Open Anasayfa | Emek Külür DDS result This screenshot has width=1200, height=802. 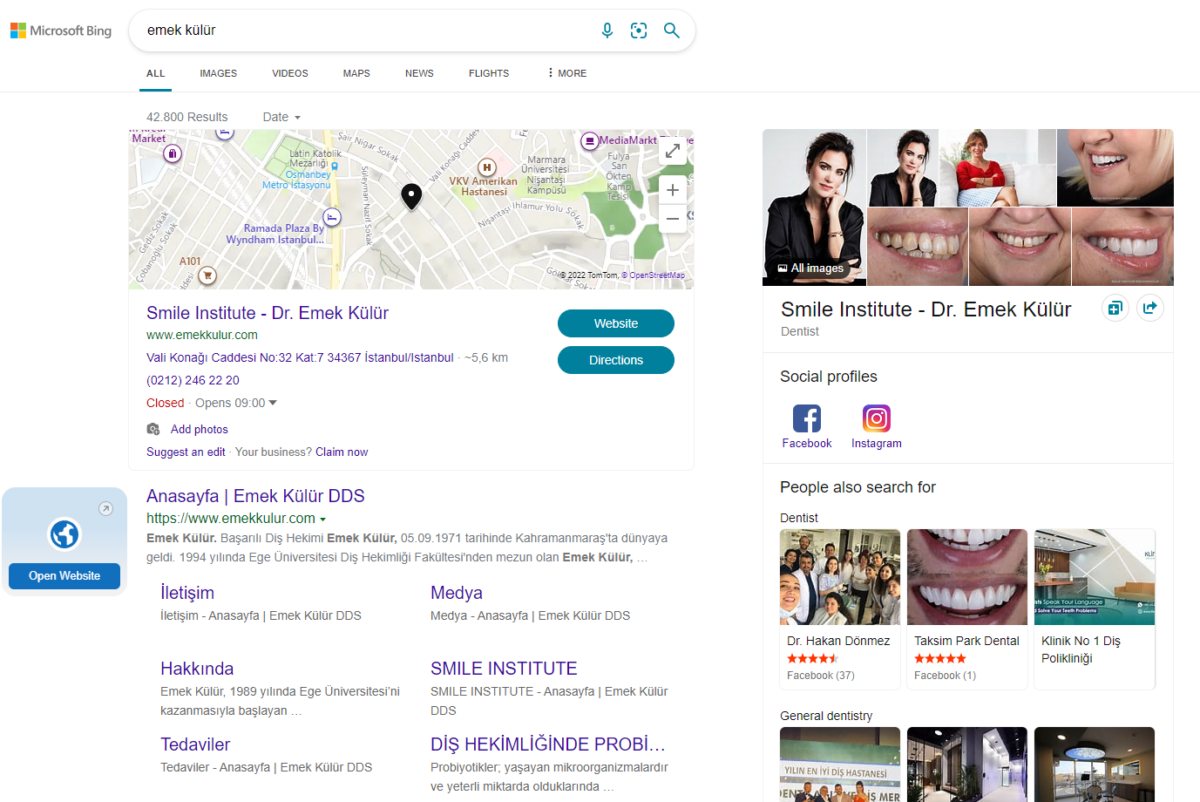point(255,496)
